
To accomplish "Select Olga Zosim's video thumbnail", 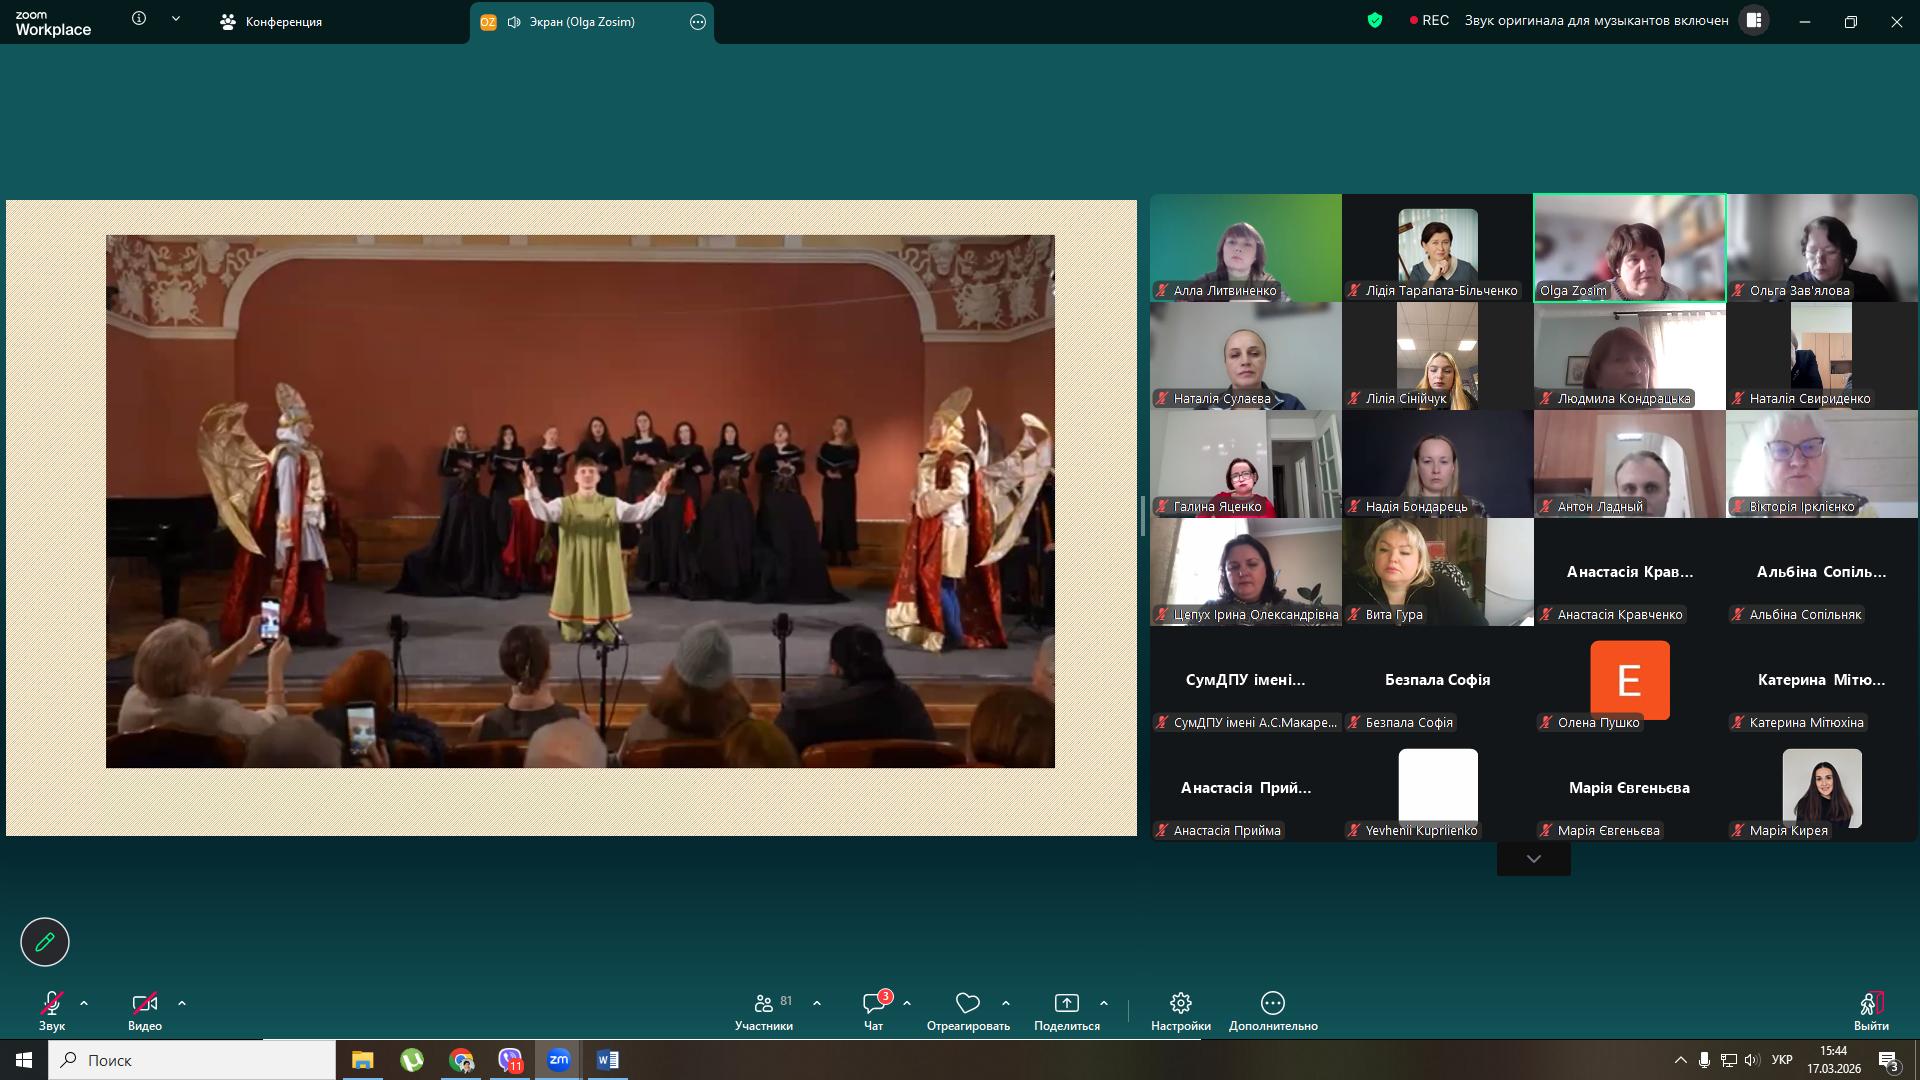I will point(1629,247).
